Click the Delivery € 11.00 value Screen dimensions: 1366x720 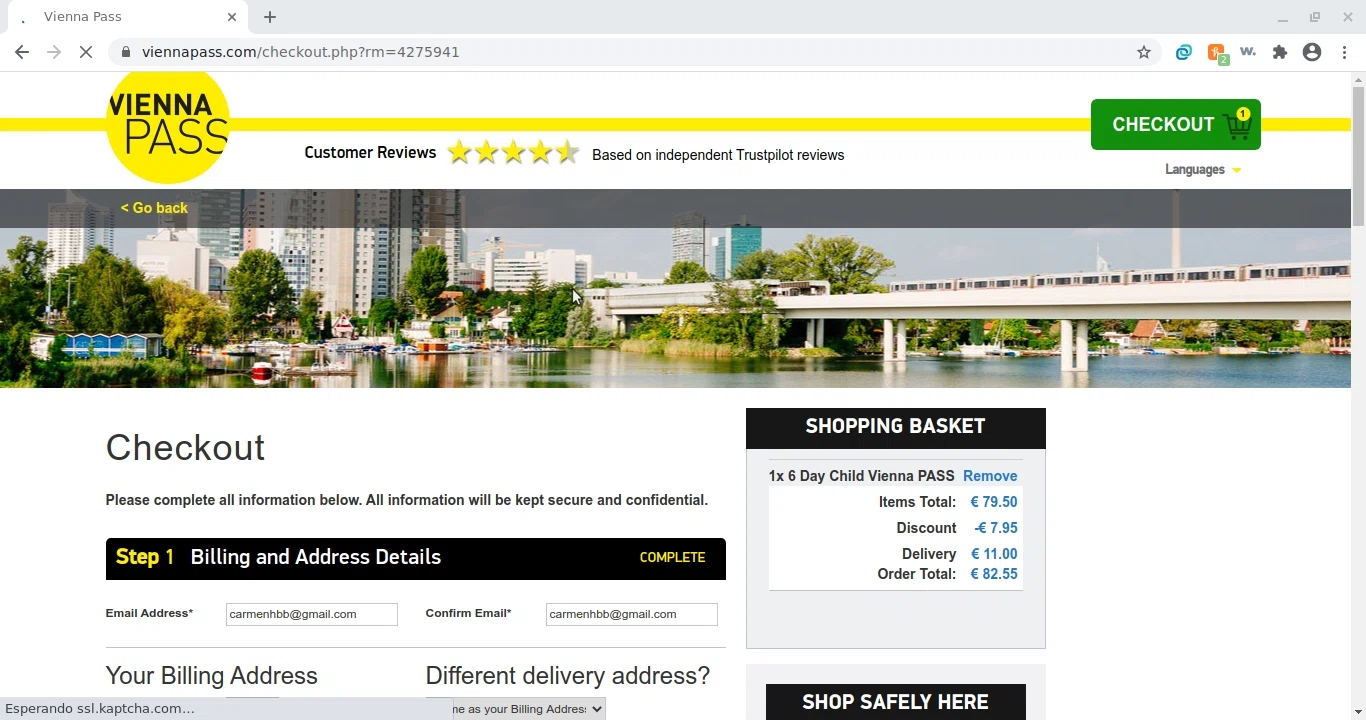994,554
